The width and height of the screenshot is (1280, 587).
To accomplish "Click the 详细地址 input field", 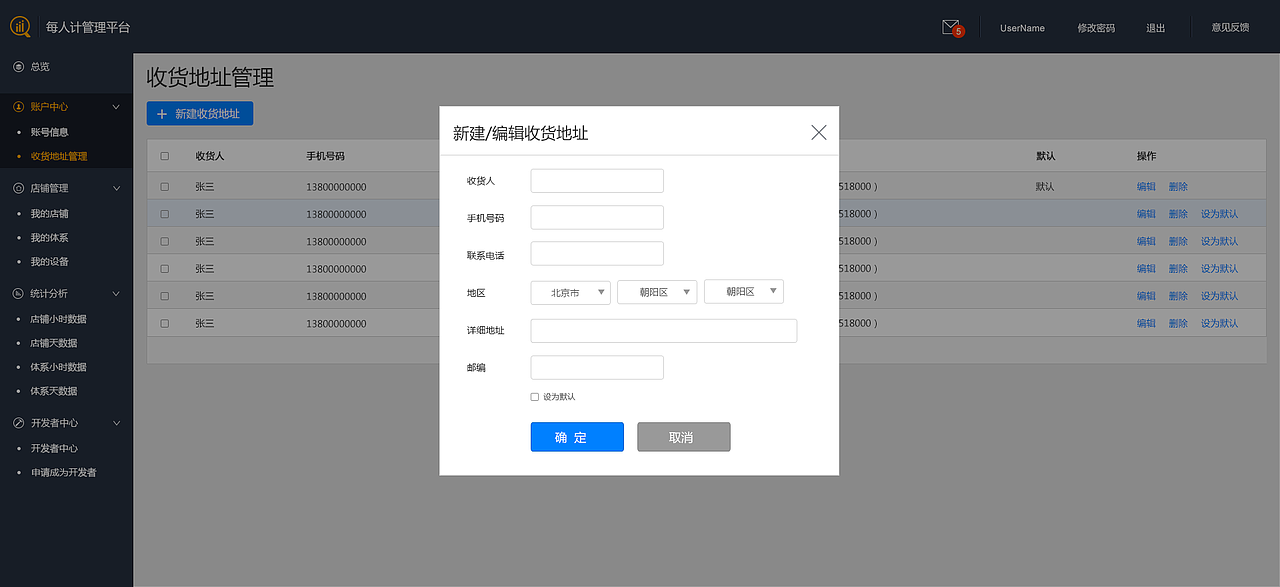I will [663, 330].
